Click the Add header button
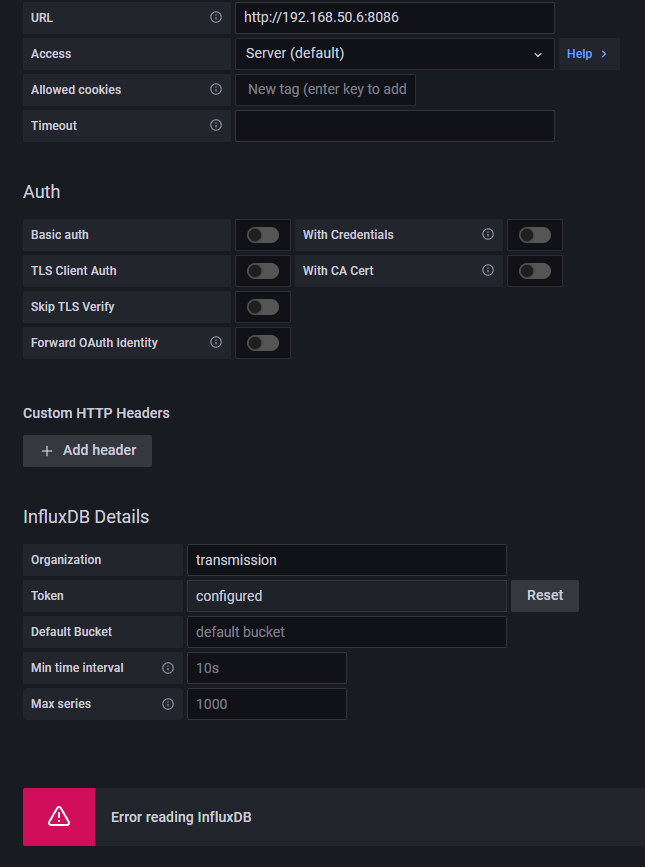The height and width of the screenshot is (867, 645). (87, 451)
